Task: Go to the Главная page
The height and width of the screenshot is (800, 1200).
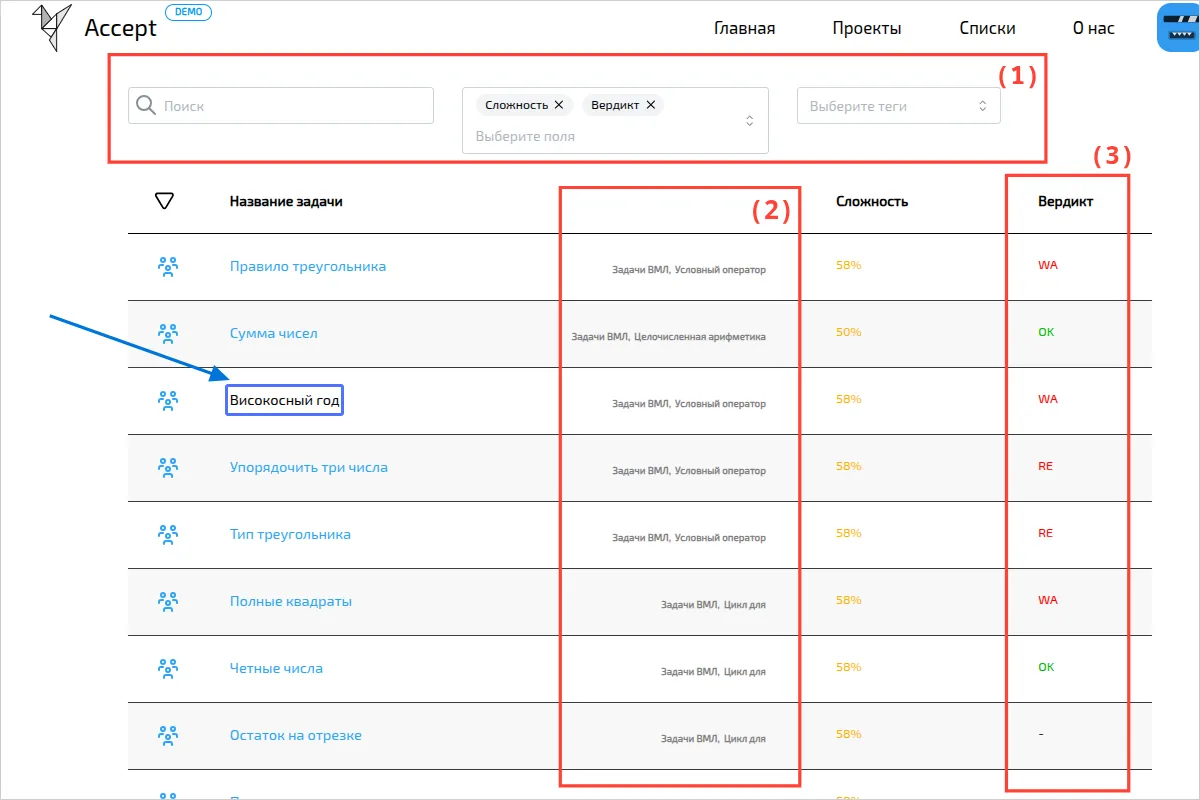Action: click(744, 28)
